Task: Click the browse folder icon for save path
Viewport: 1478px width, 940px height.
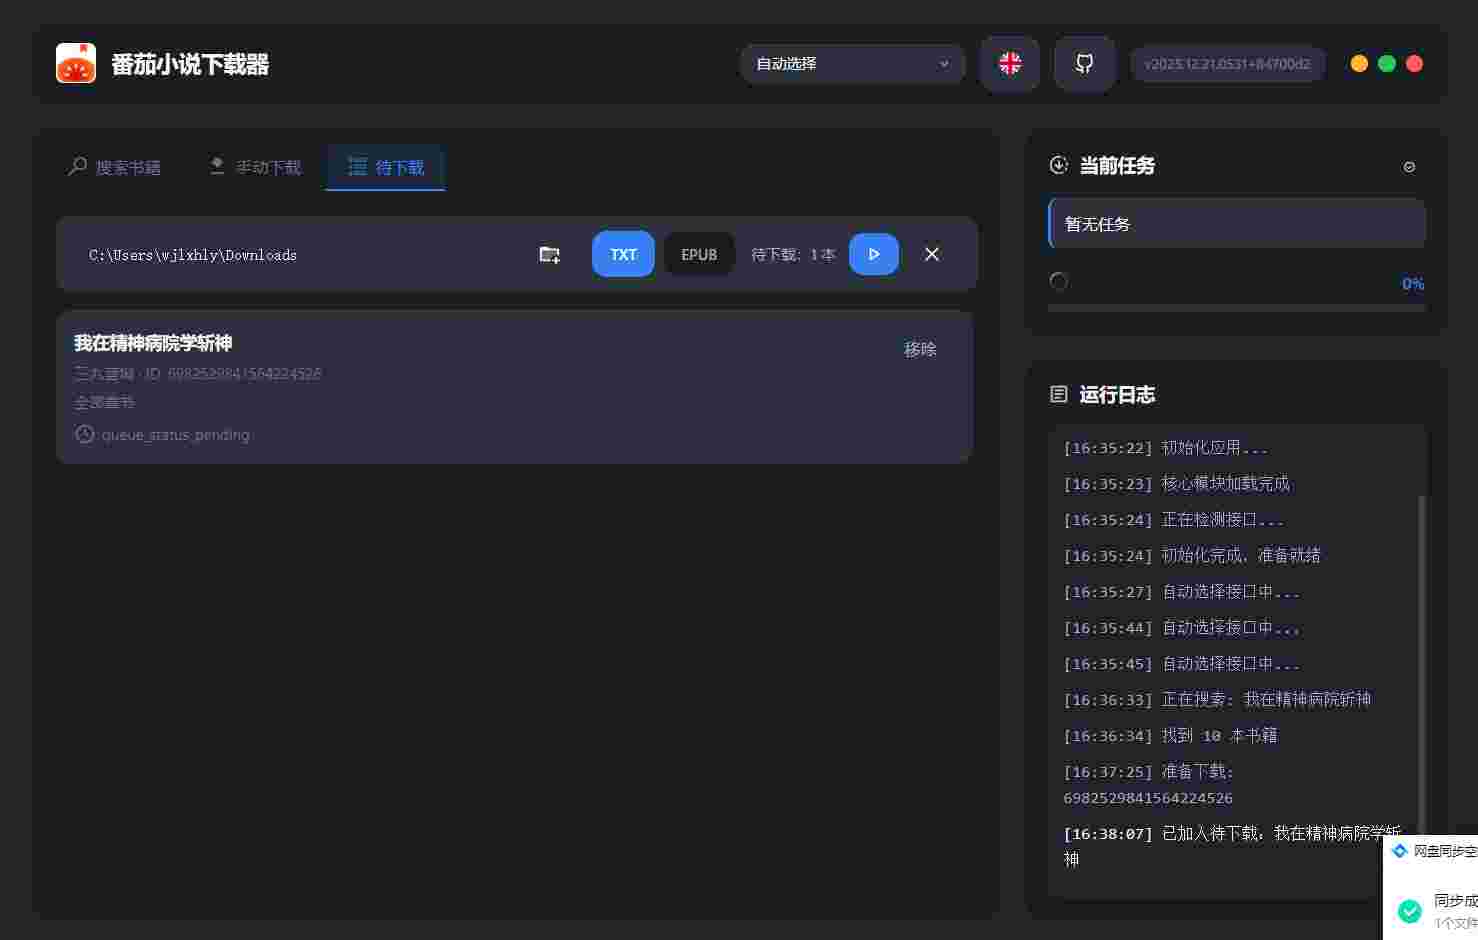Action: [x=549, y=255]
